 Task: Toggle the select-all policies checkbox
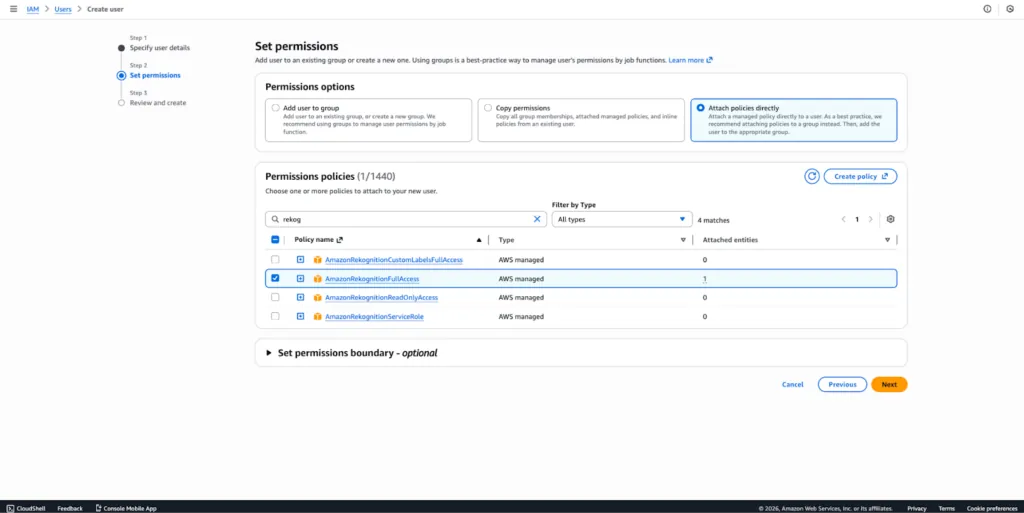point(275,240)
